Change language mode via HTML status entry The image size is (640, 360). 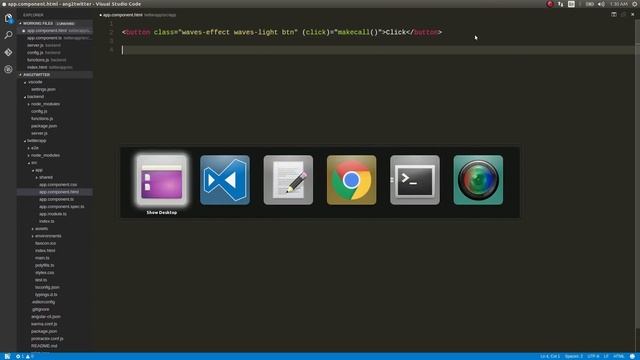pyautogui.click(x=619, y=356)
